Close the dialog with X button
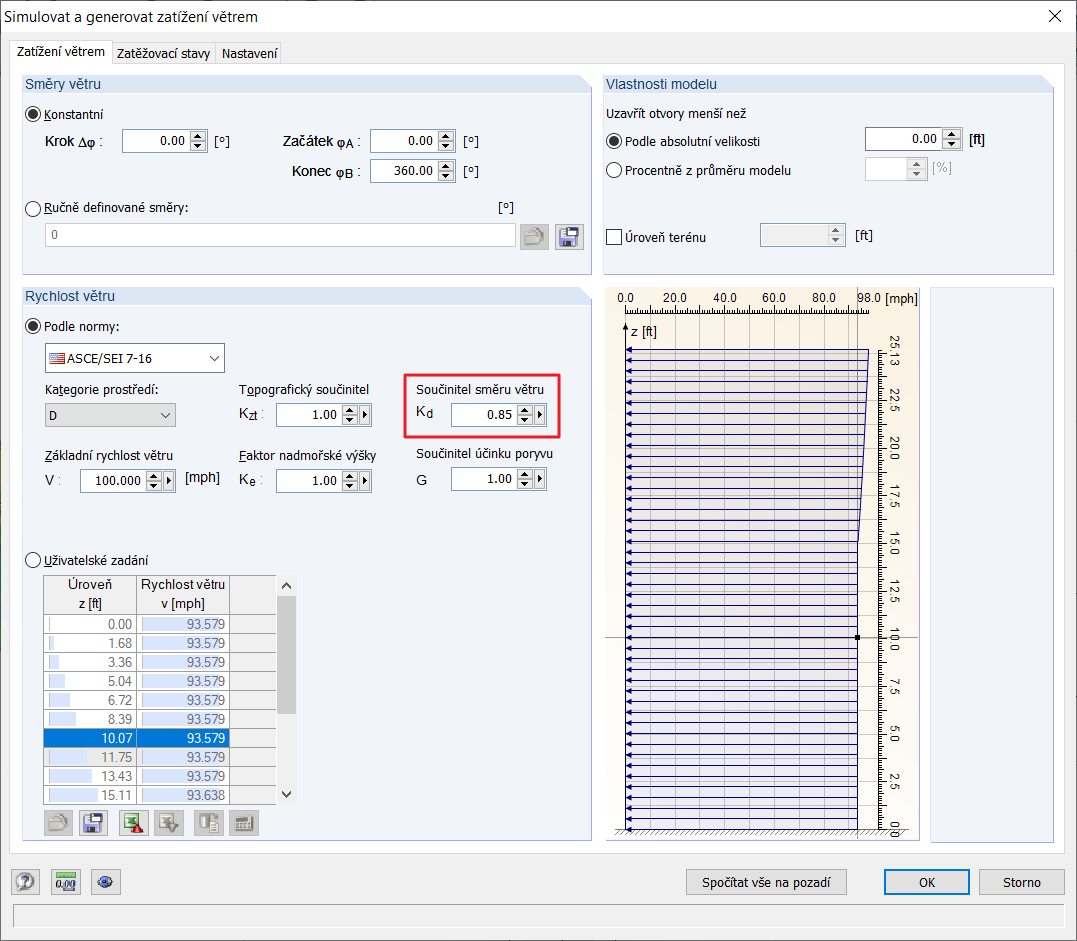1077x941 pixels. click(x=1055, y=16)
